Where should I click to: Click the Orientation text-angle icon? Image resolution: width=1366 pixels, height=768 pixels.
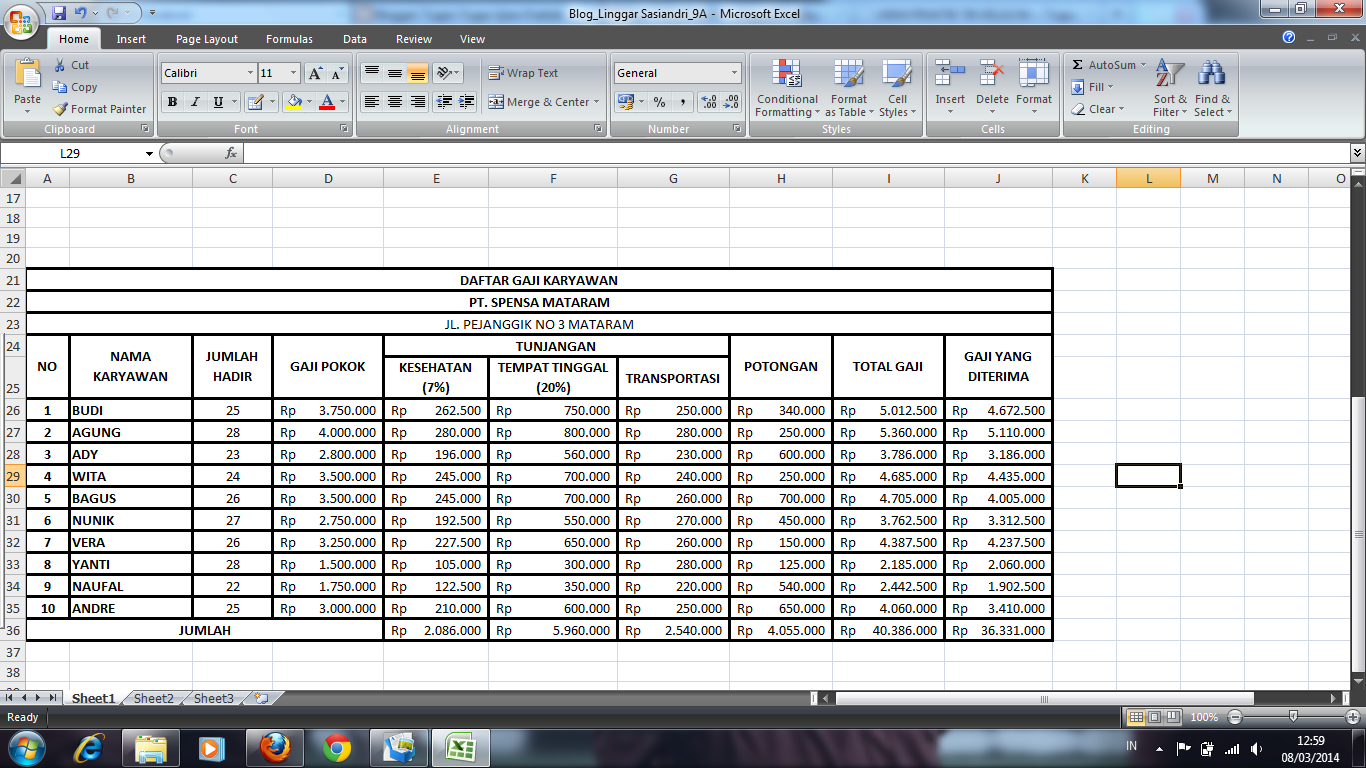tap(446, 73)
